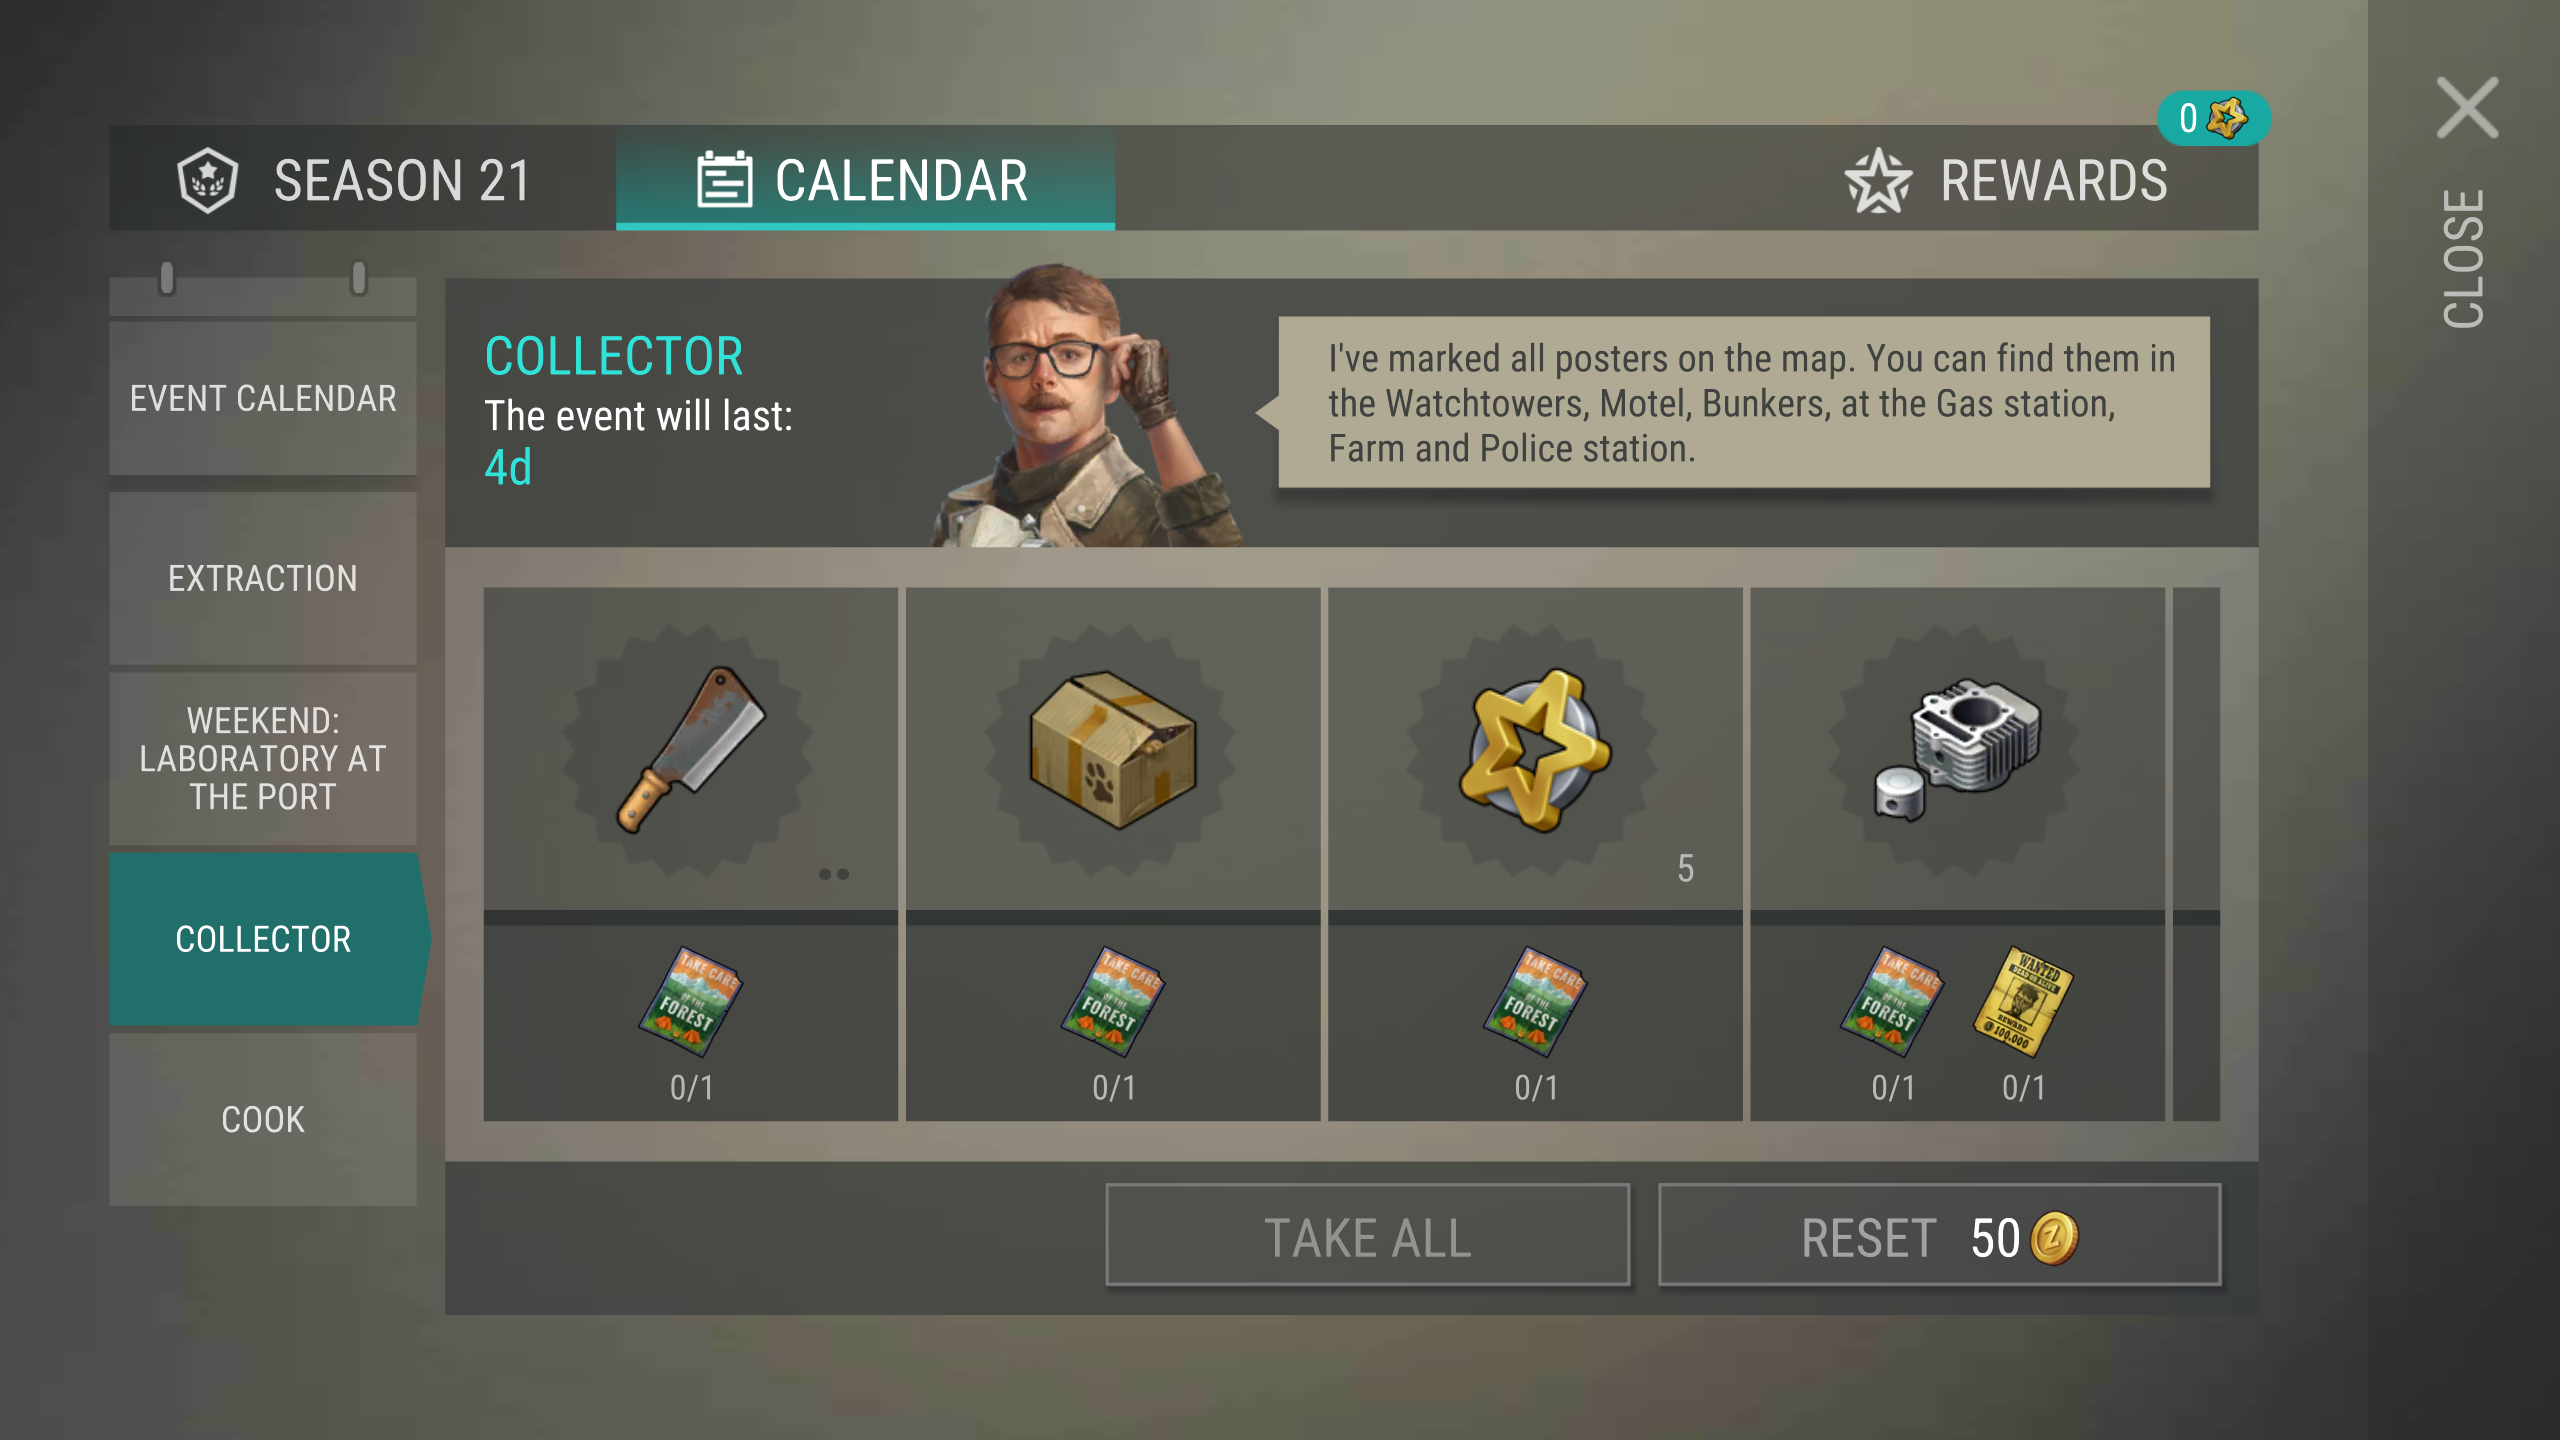Open the Rewards tab
Image resolution: width=2560 pixels, height=1440 pixels.
(x=2006, y=180)
